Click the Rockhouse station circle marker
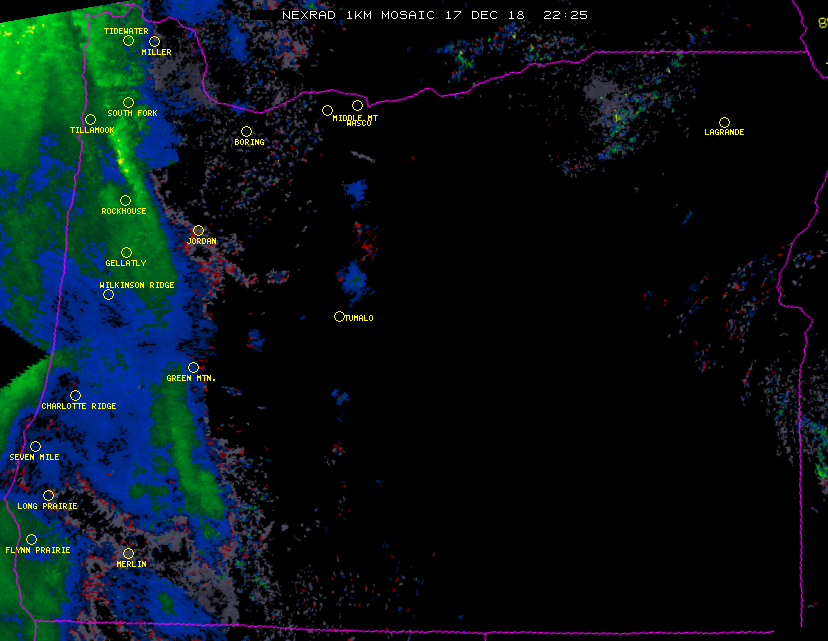The height and width of the screenshot is (641, 828). coord(125,201)
